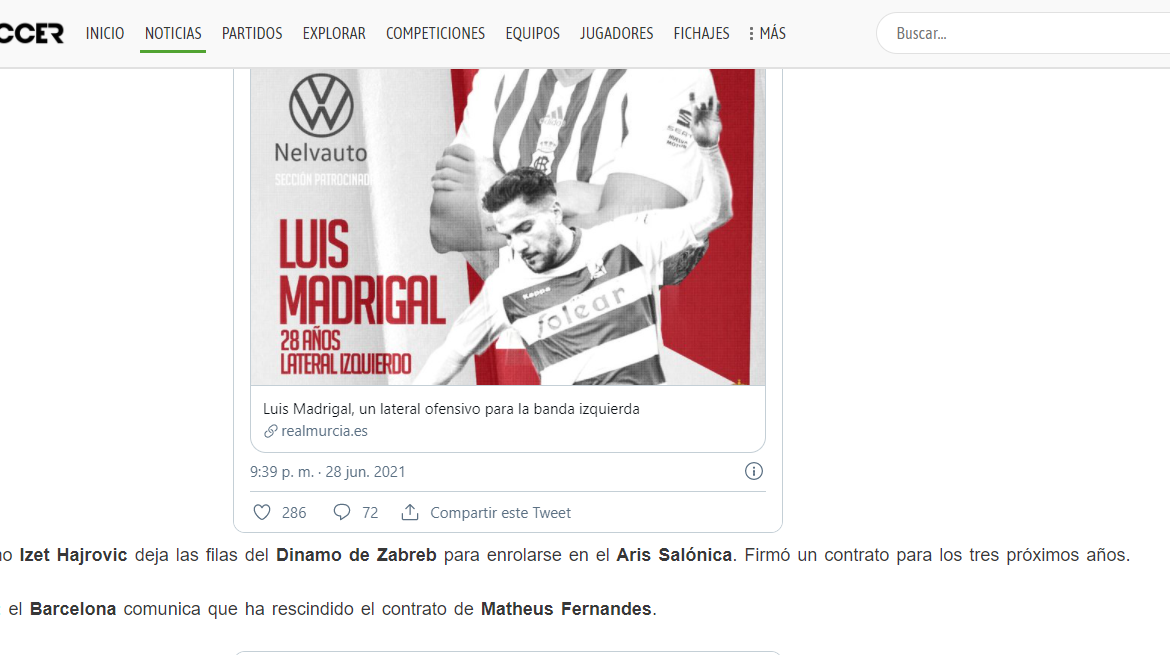This screenshot has width=1170, height=655.
Task: Click the reply bubble icon showing 72
Action: tap(342, 512)
